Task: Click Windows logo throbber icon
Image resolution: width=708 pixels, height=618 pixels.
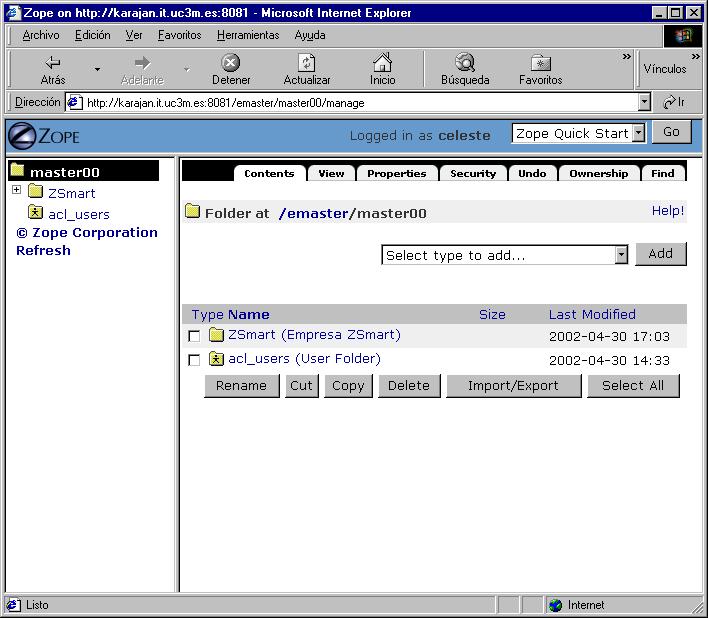Action: (x=683, y=36)
